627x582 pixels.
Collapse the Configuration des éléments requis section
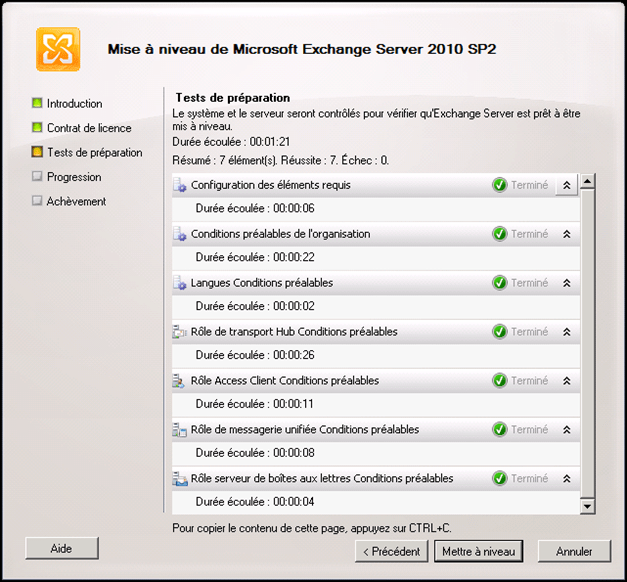pos(566,185)
